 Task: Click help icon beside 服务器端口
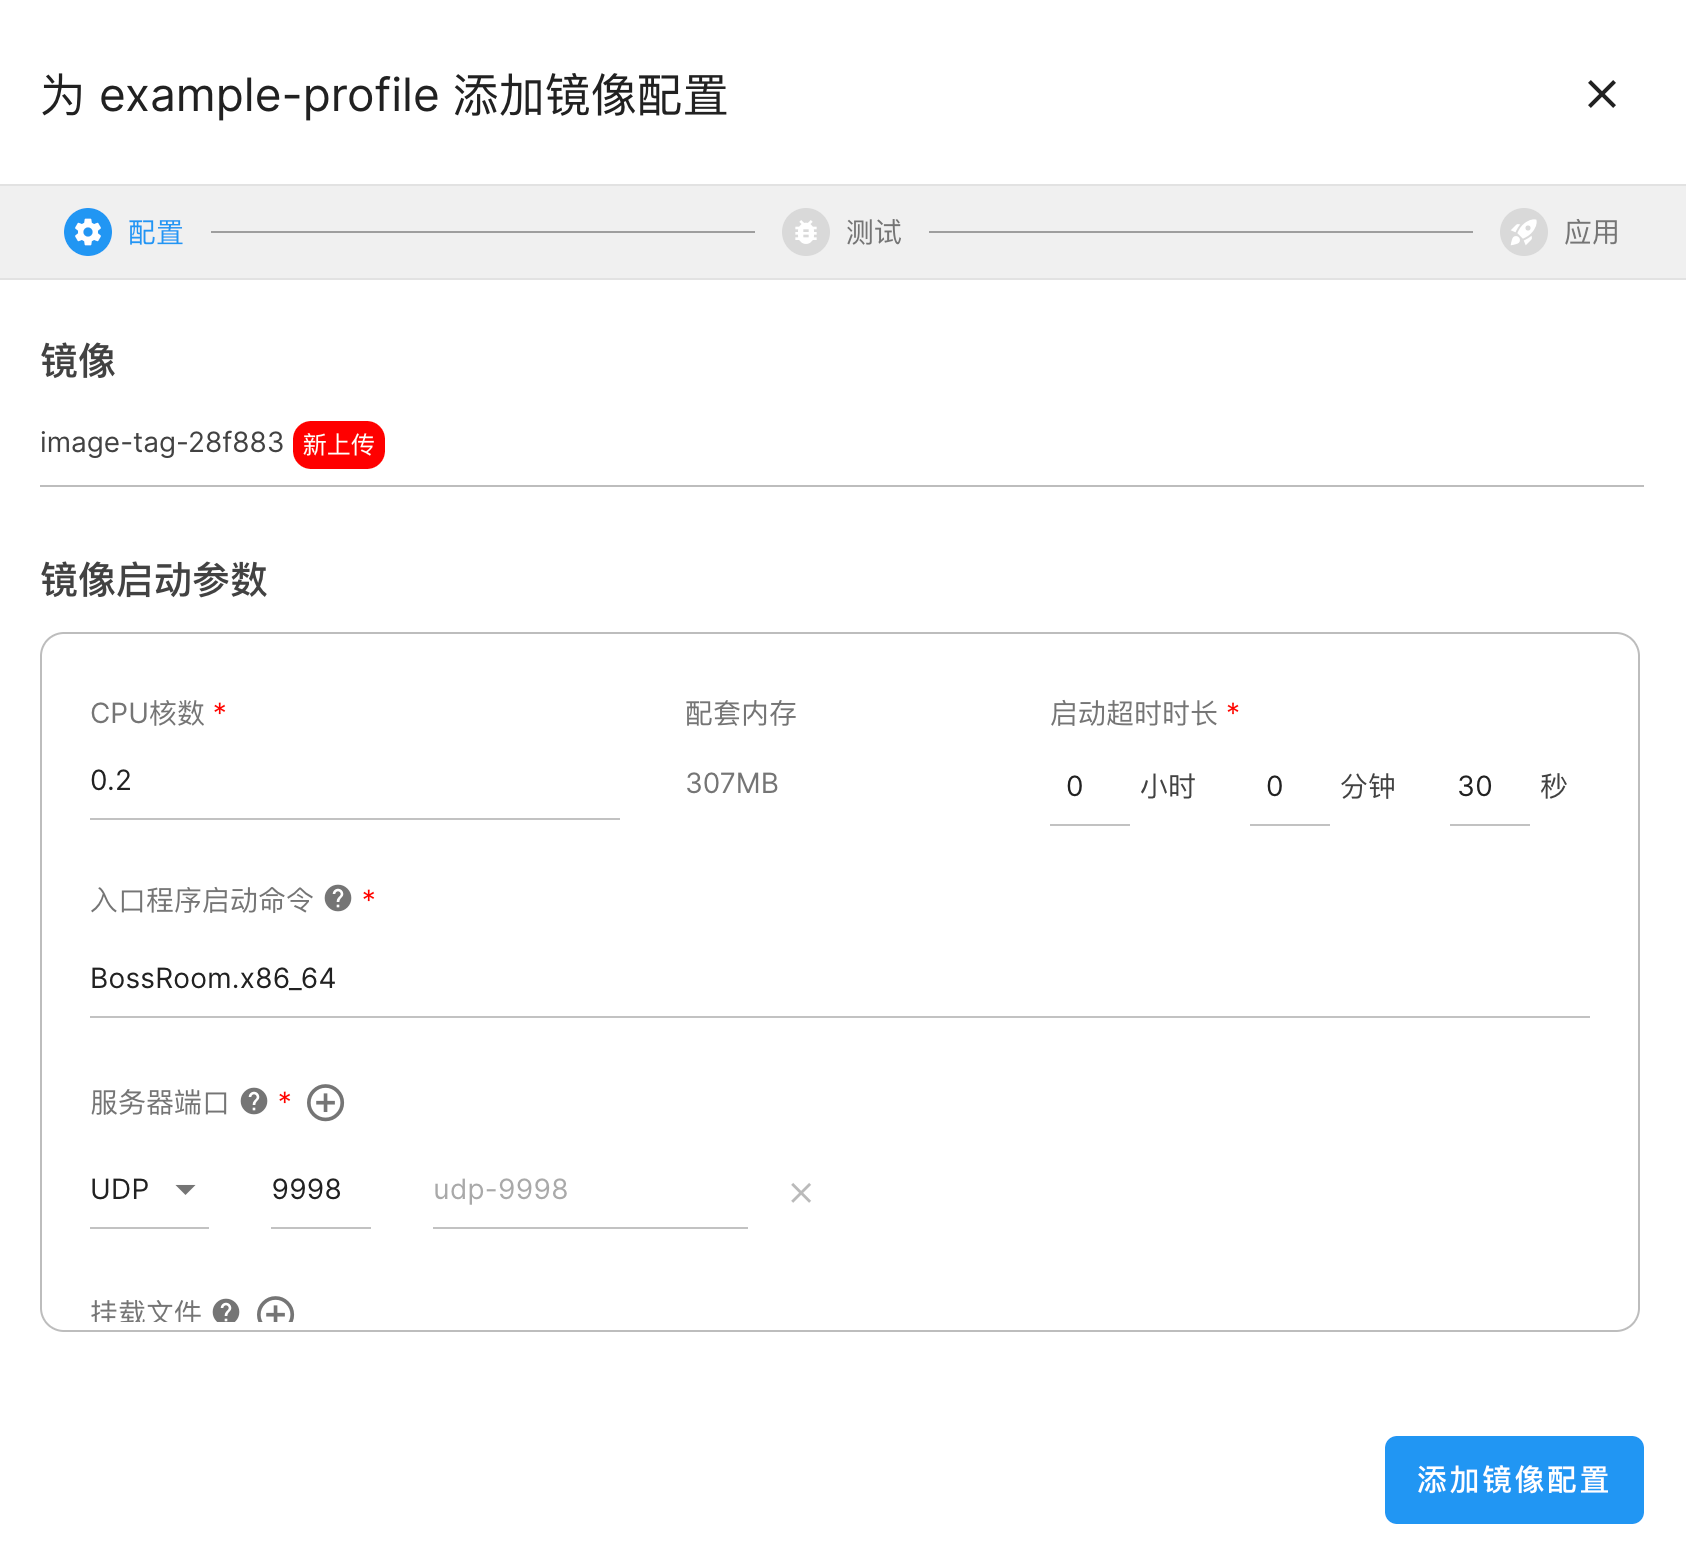254,1101
